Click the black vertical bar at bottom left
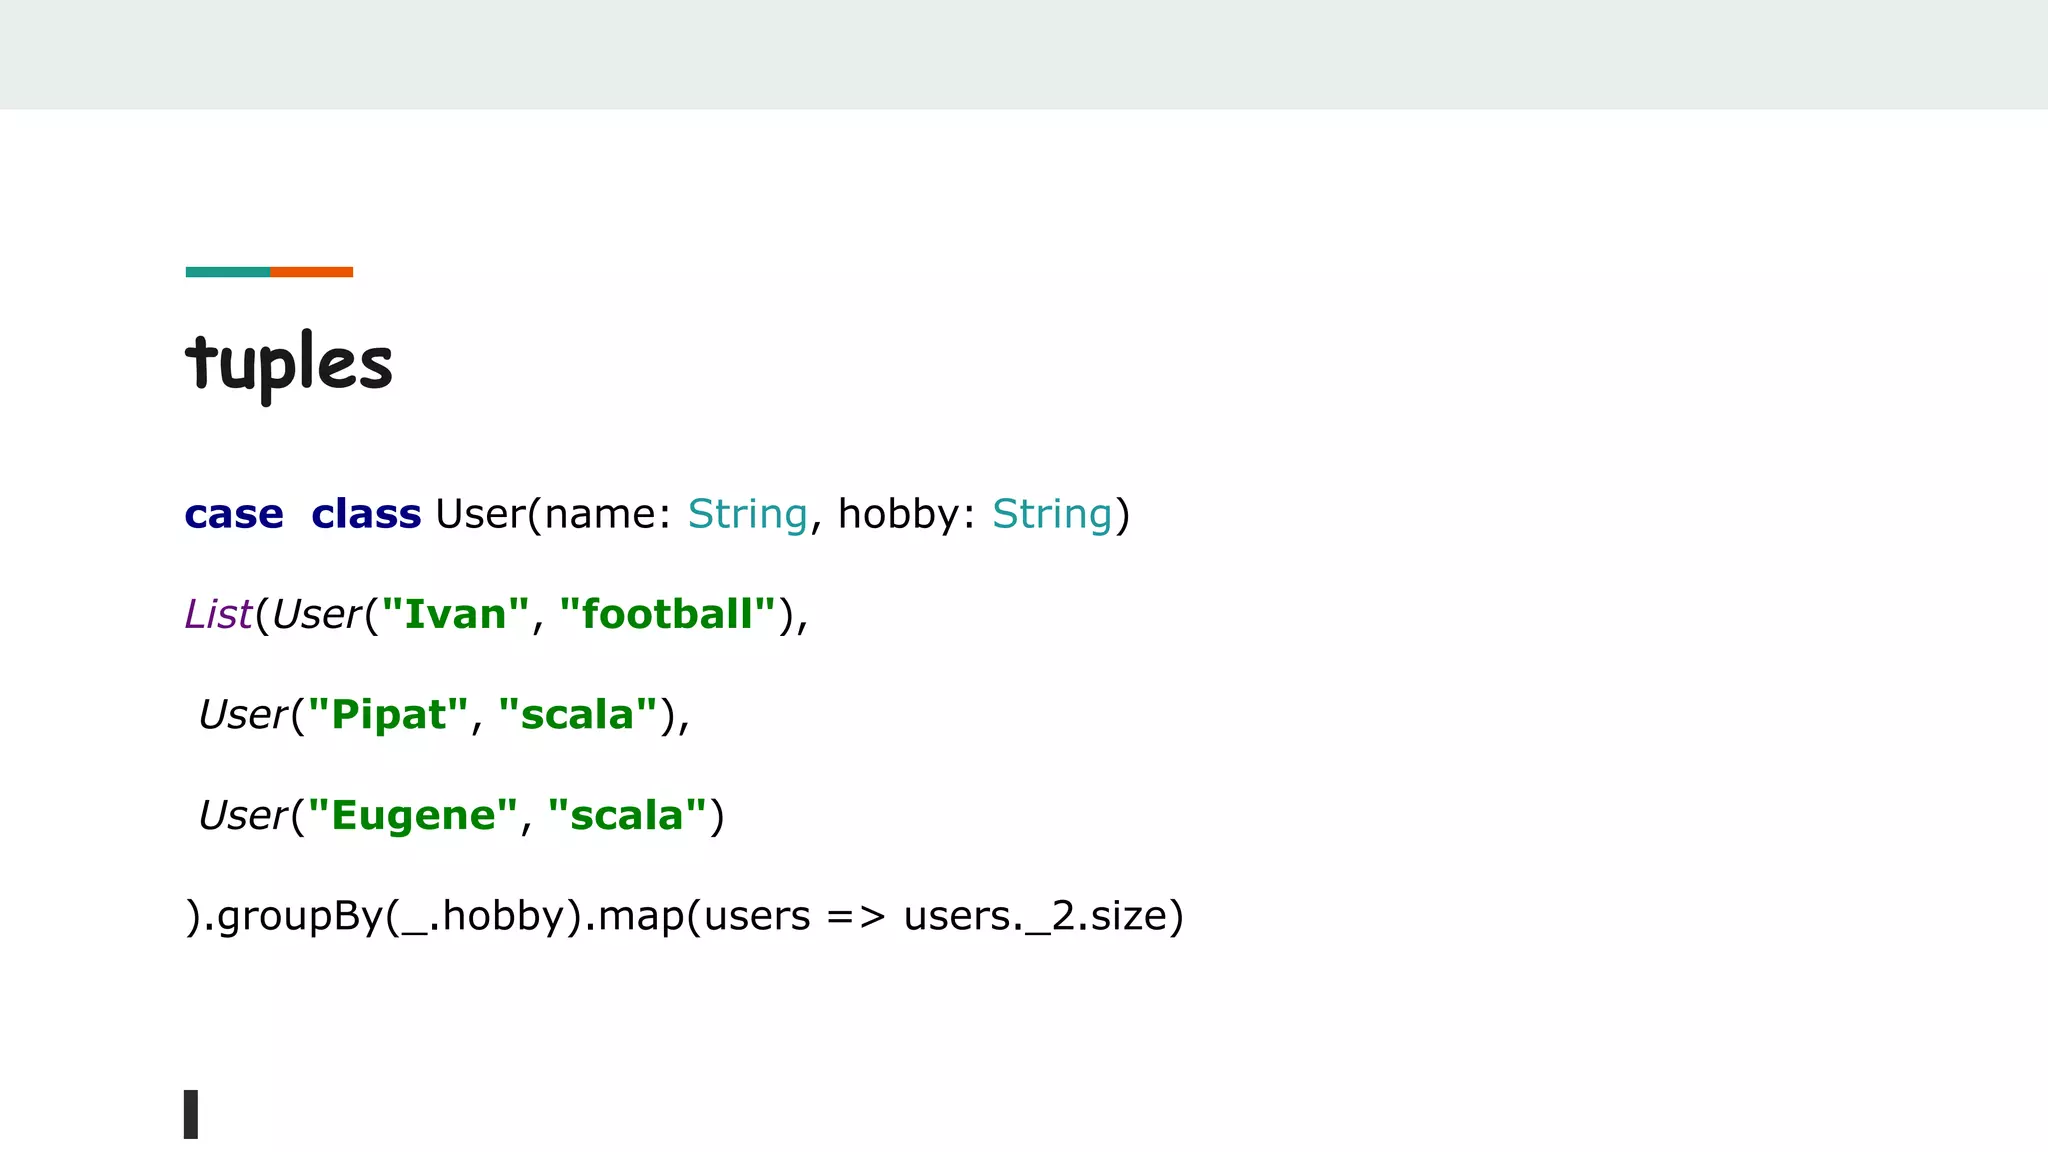Image resolution: width=2048 pixels, height=1152 pixels. [191, 1114]
